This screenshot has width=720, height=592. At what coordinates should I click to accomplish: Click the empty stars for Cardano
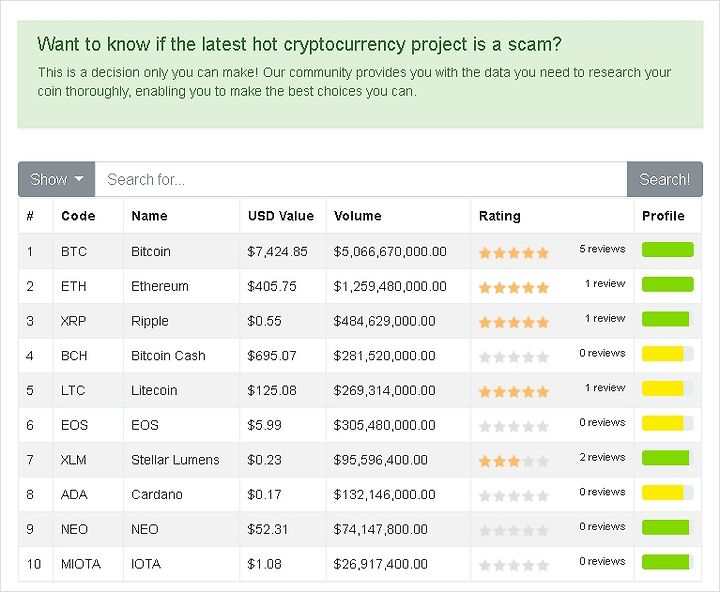click(514, 496)
